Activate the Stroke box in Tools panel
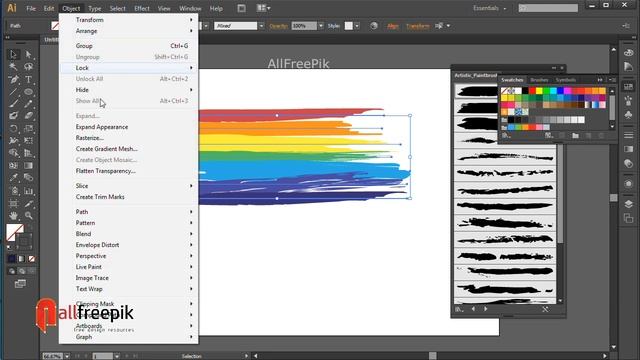This screenshot has height=360, width=640. pos(25,241)
